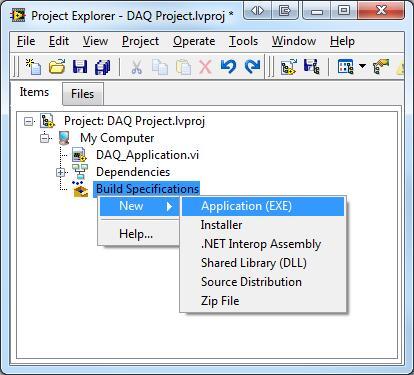Select the Dependencies tree label

[x=133, y=172]
